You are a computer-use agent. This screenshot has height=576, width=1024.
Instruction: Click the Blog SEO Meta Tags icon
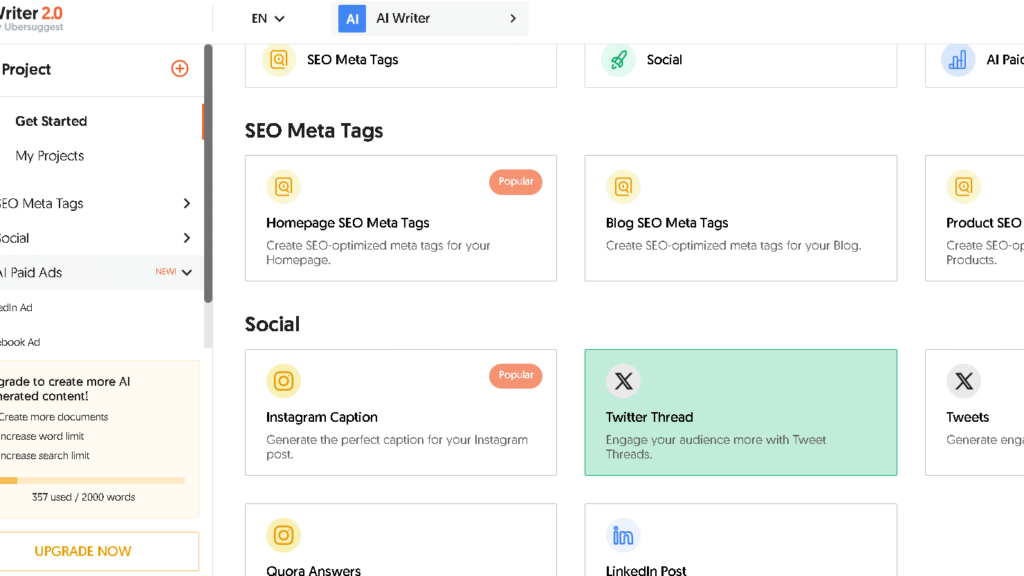tap(623, 187)
